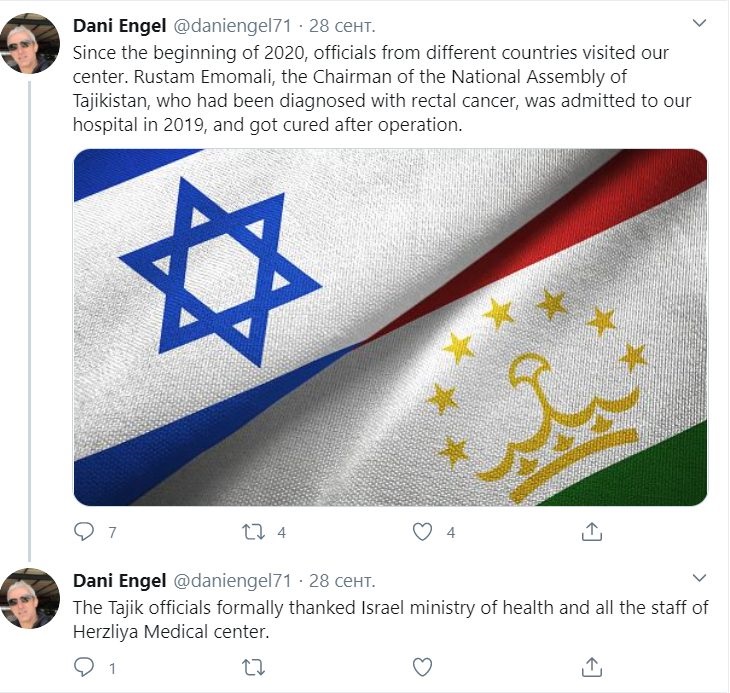
Task: Click @daniengel71 handle on first tweet
Action: coord(233,24)
